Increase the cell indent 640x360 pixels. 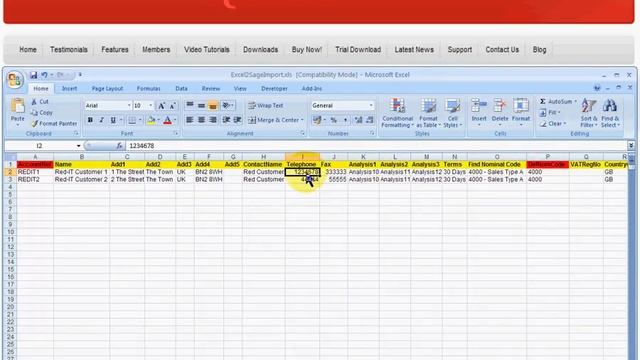pos(238,120)
